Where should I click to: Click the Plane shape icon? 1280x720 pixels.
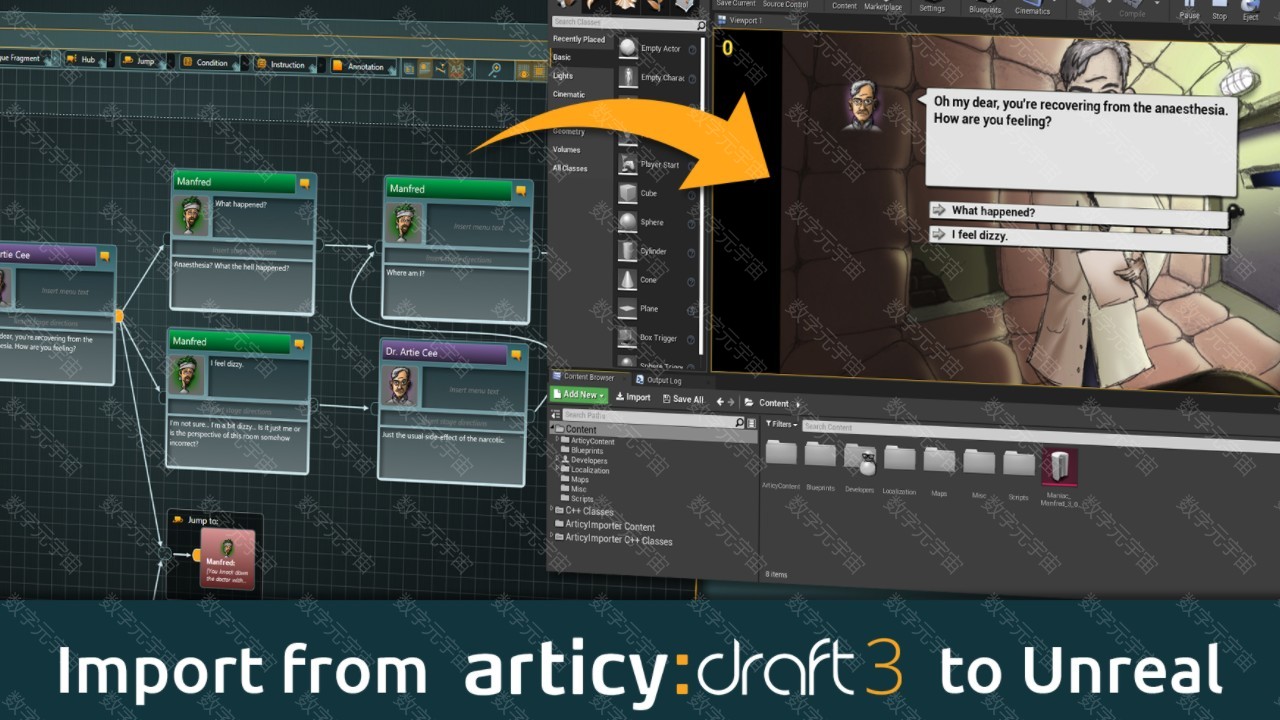click(x=627, y=309)
